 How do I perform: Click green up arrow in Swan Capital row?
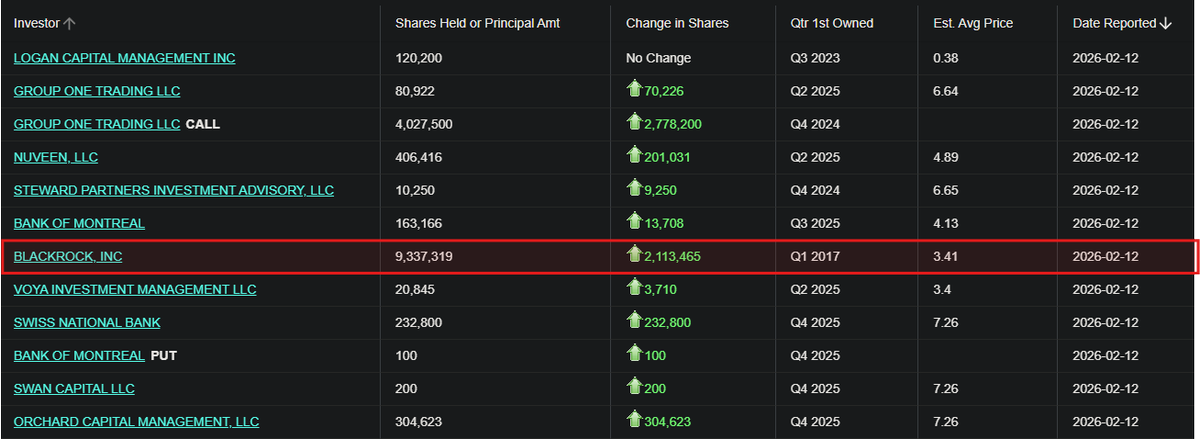click(x=633, y=388)
